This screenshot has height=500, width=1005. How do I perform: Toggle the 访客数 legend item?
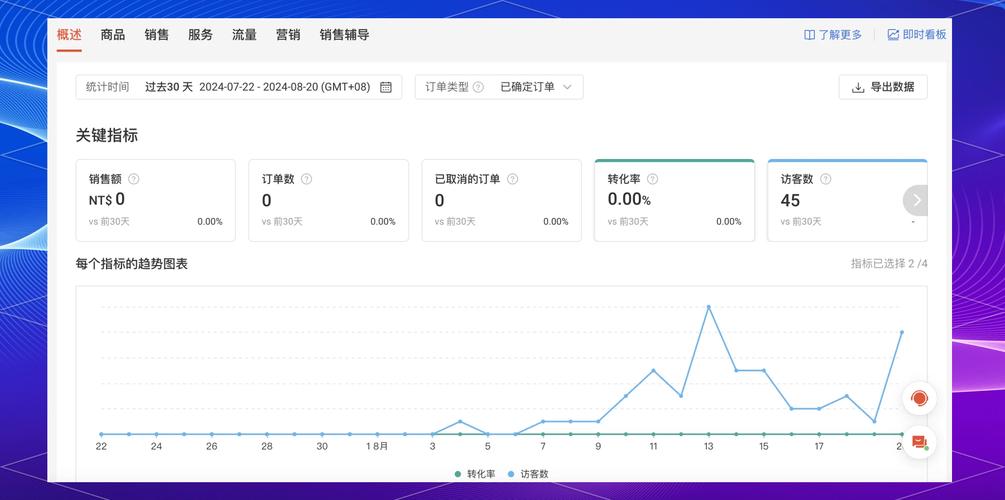(x=527, y=474)
